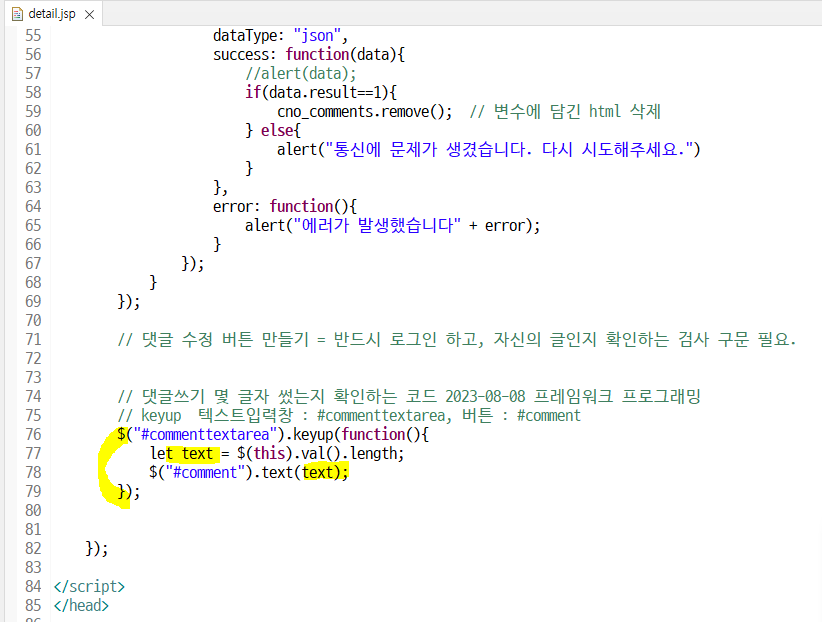Image resolution: width=822 pixels, height=622 pixels.
Task: Click line number 55 in gutter
Action: (33, 36)
